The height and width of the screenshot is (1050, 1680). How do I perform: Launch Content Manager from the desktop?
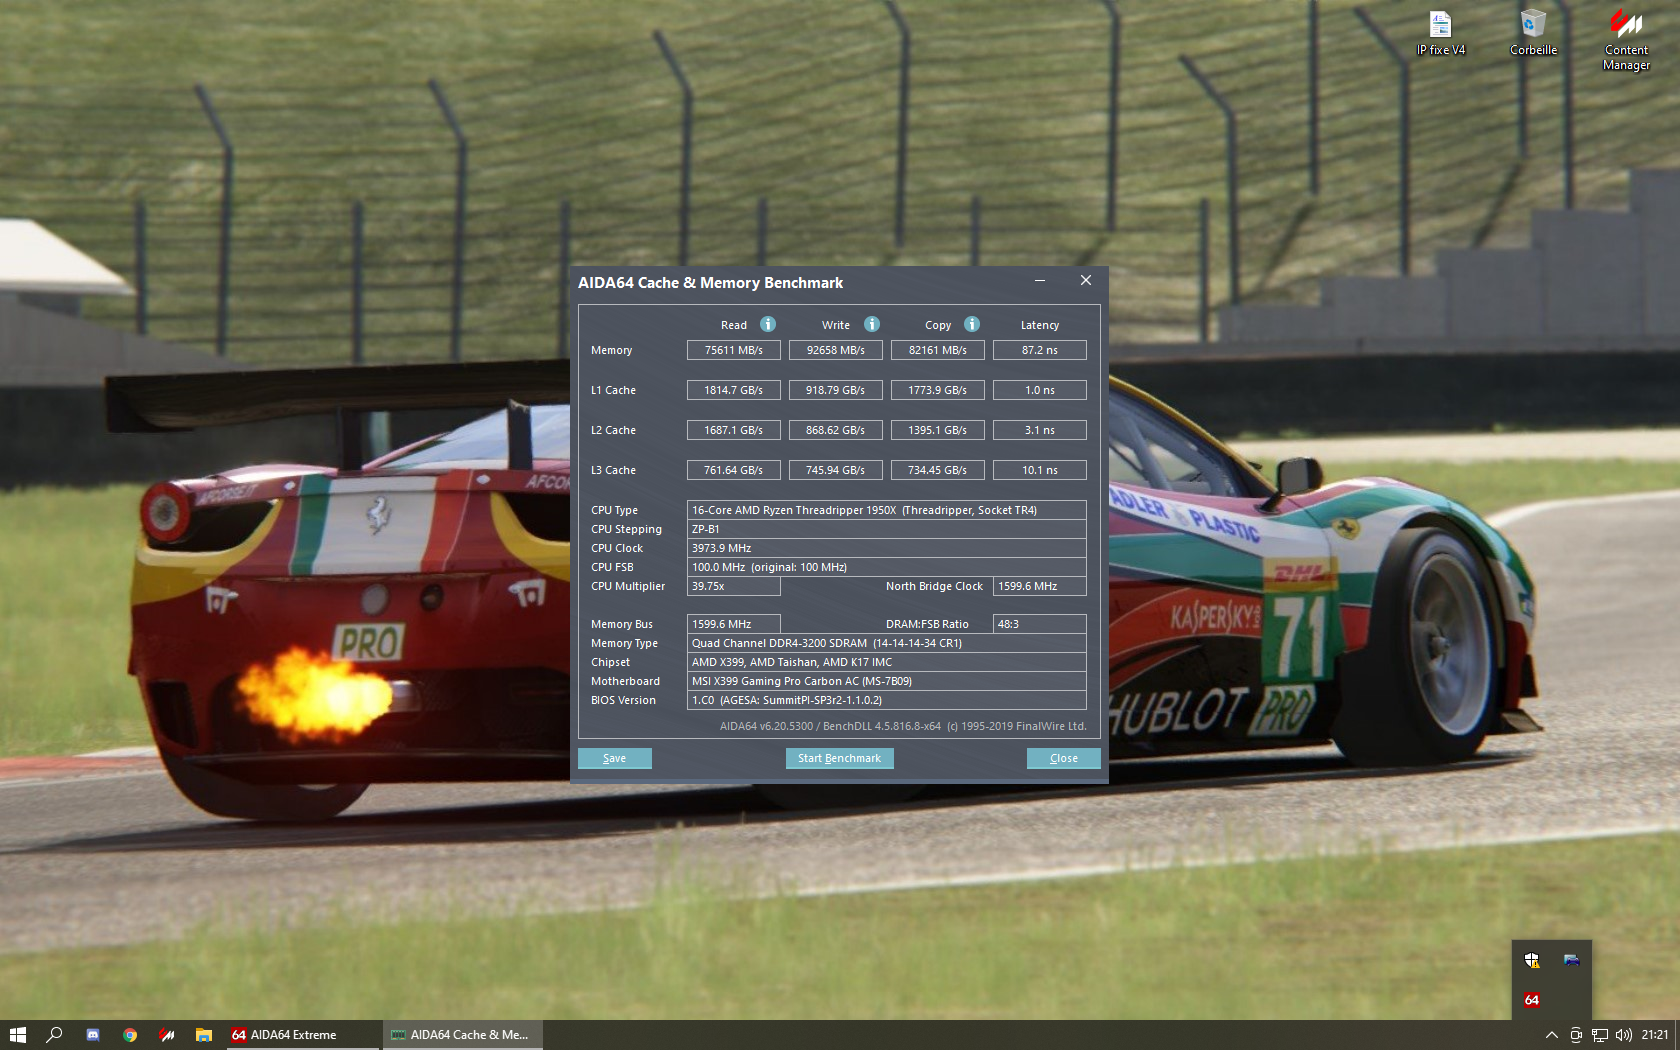(1627, 40)
